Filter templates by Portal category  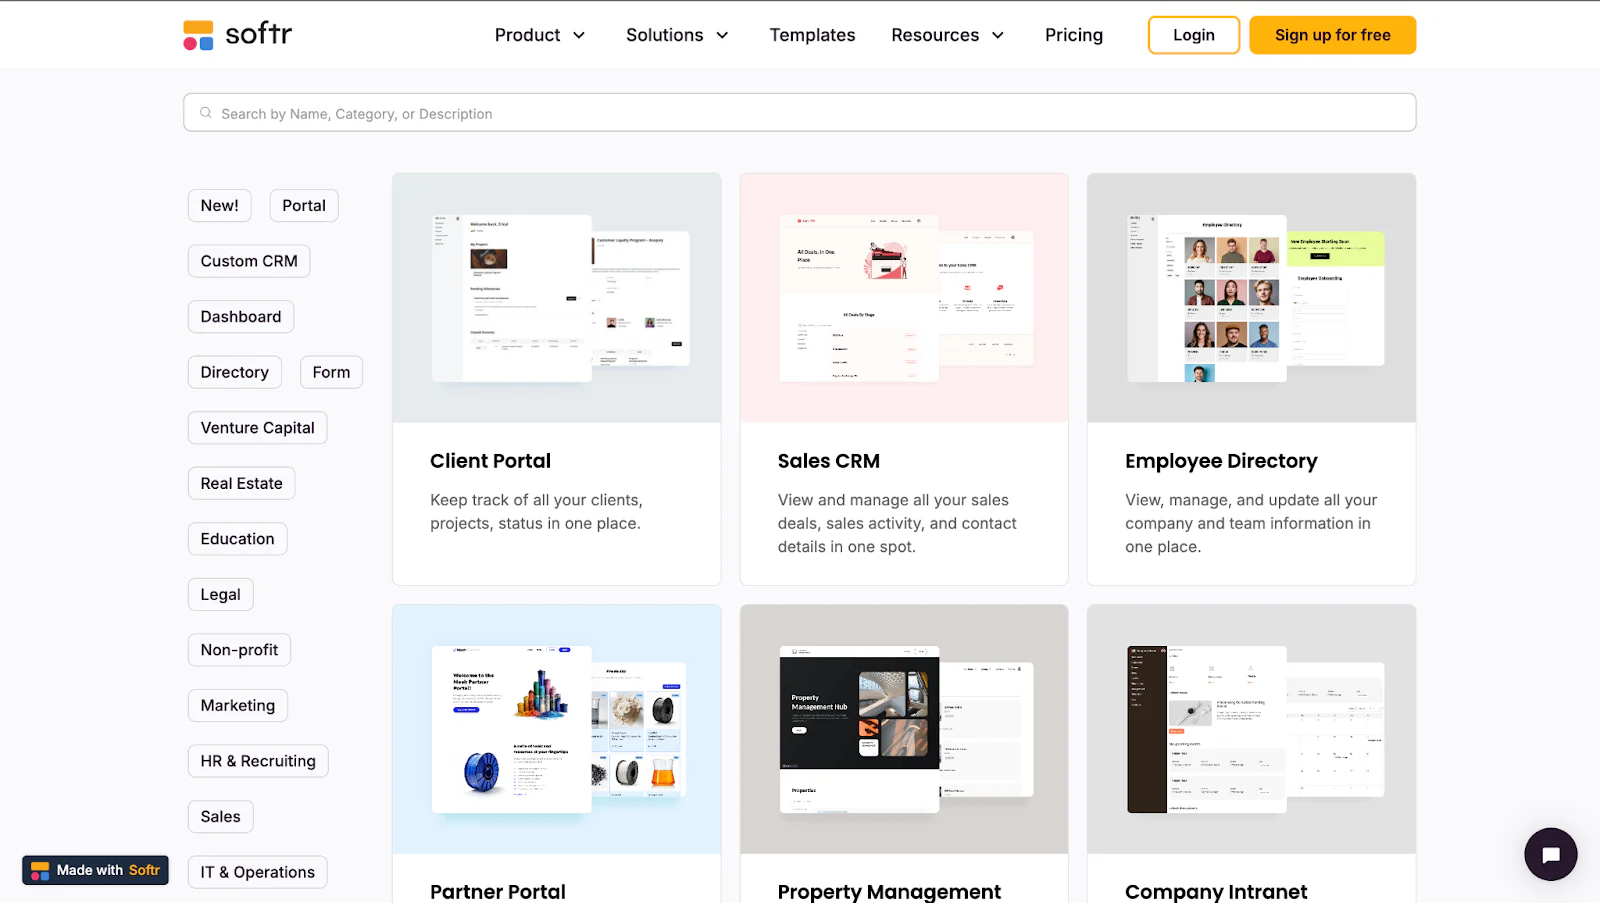click(304, 205)
